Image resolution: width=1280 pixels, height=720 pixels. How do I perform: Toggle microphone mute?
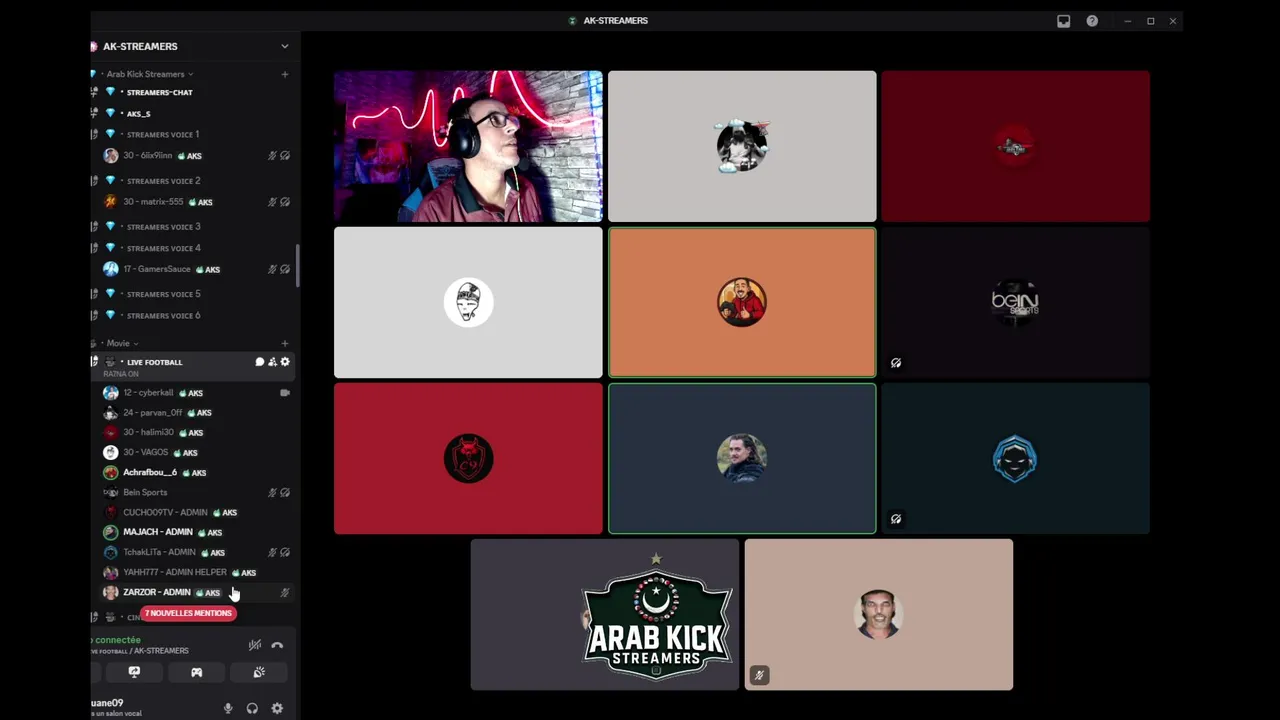point(228,708)
